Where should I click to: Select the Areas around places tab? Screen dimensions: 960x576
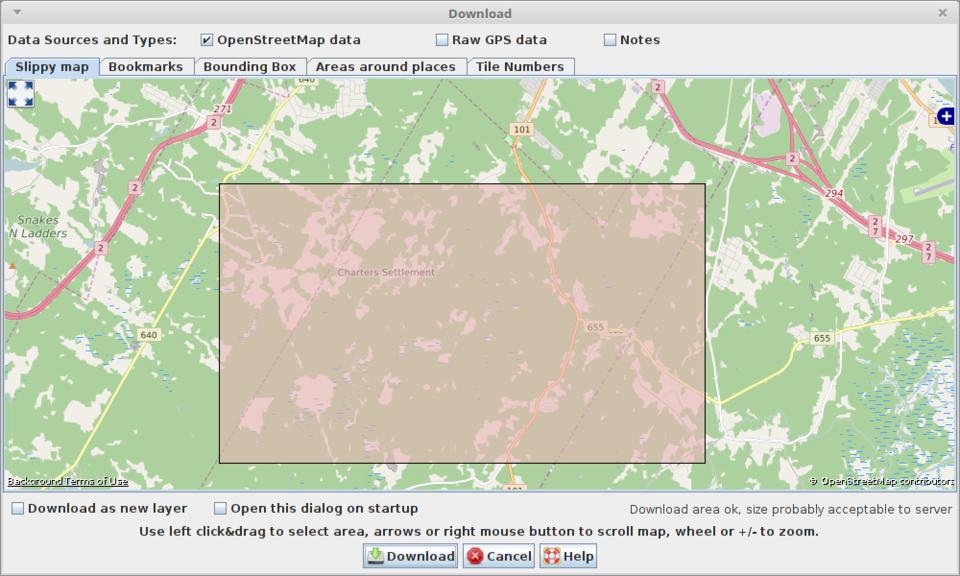pyautogui.click(x=385, y=67)
